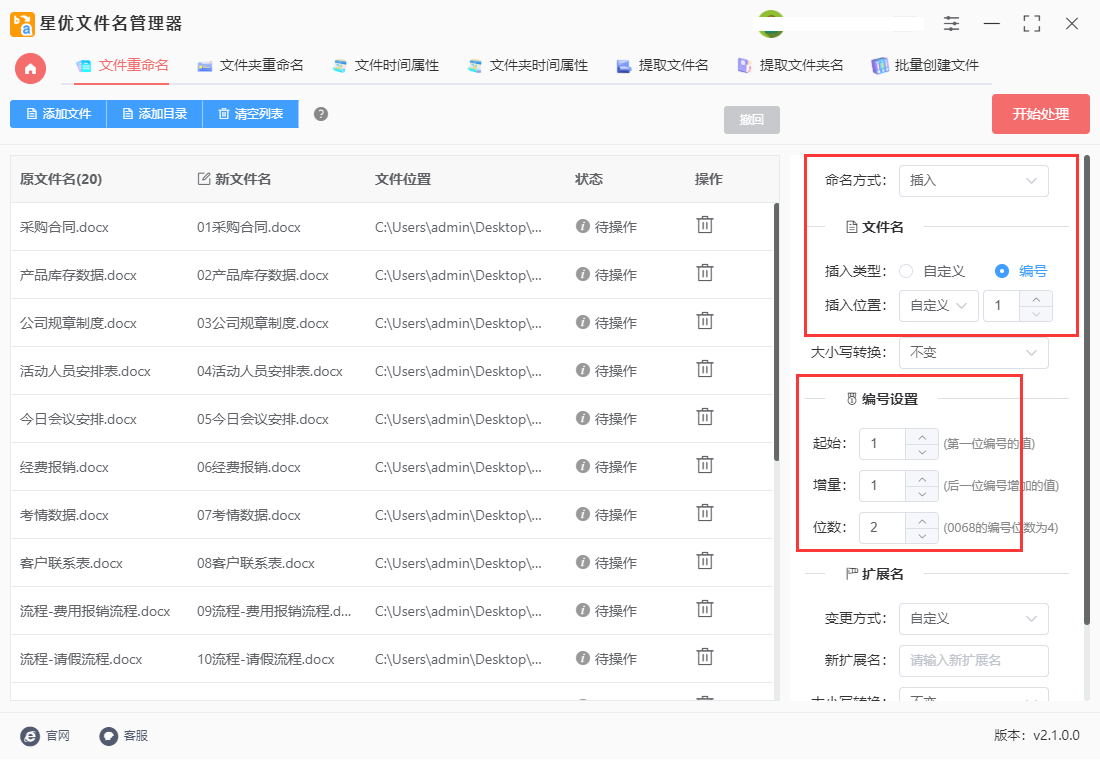Open the 插入位置 自定义 dropdown
Screen dimensions: 1100x760
point(938,305)
